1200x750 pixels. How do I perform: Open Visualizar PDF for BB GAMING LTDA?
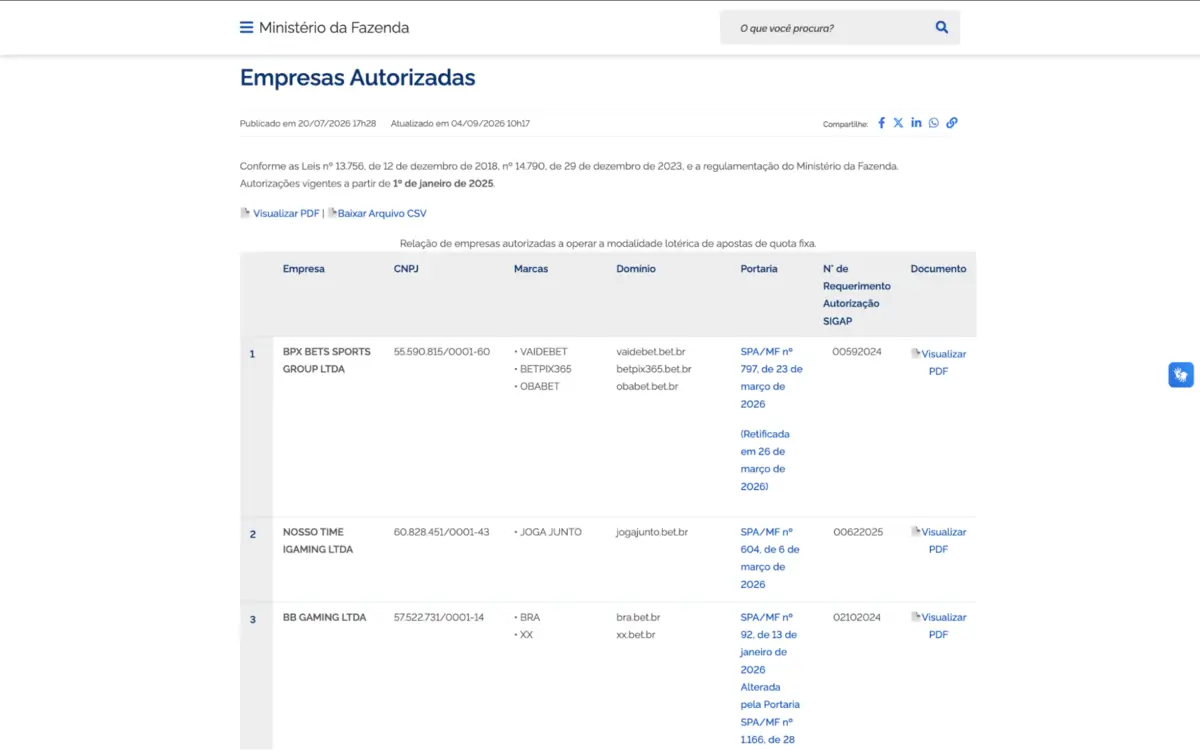938,626
